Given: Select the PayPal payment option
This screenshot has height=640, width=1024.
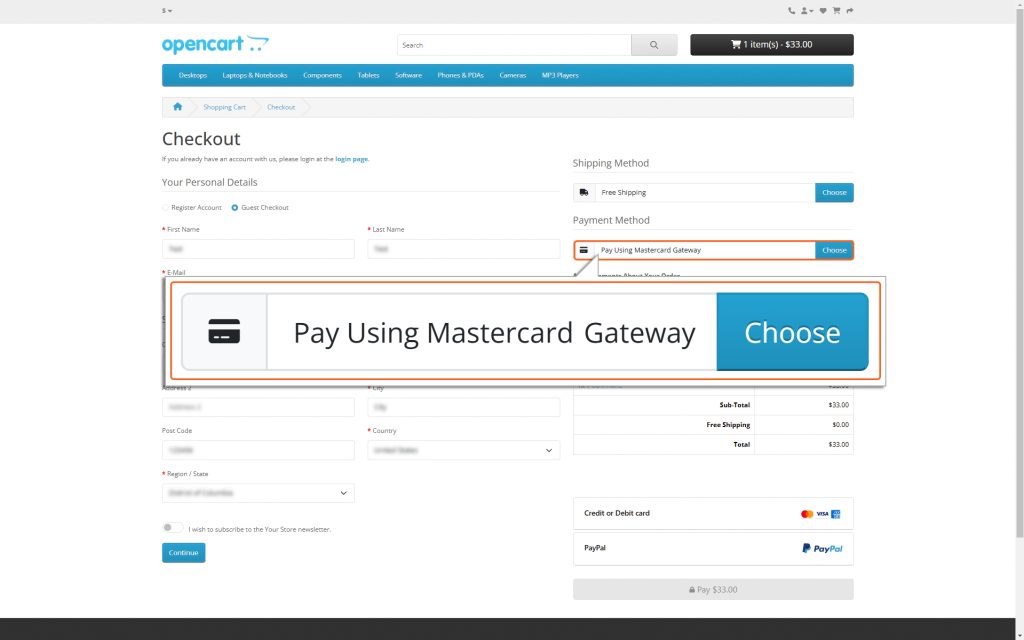Looking at the screenshot, I should coord(713,548).
